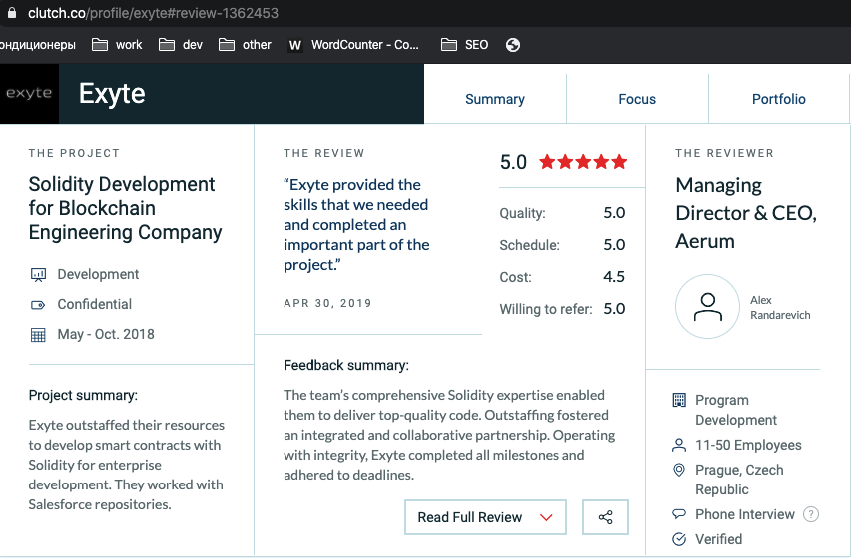The width and height of the screenshot is (851, 558).
Task: Open the WordCounter bookmark
Action: pyautogui.click(x=353, y=45)
